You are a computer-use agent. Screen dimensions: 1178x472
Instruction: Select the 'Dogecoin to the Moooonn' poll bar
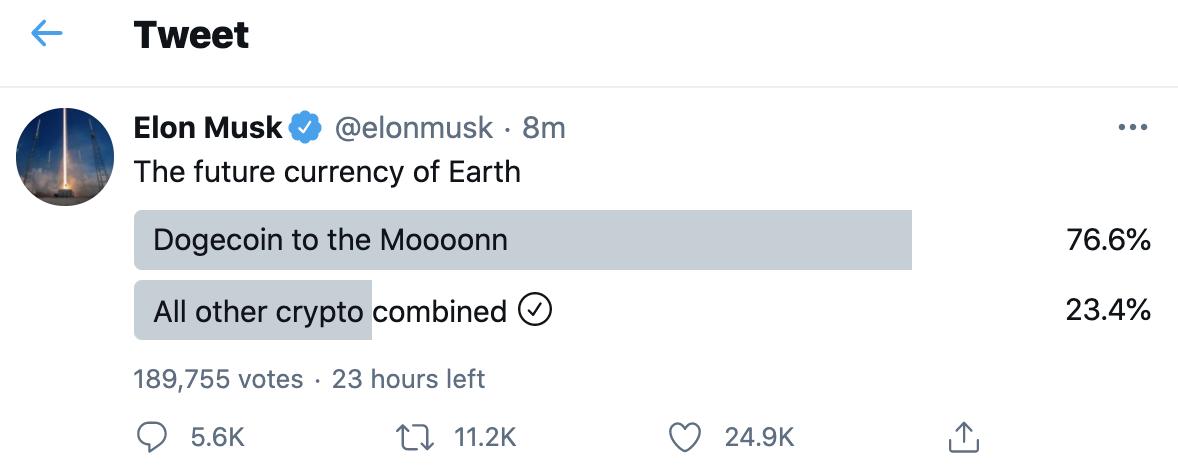pos(522,240)
